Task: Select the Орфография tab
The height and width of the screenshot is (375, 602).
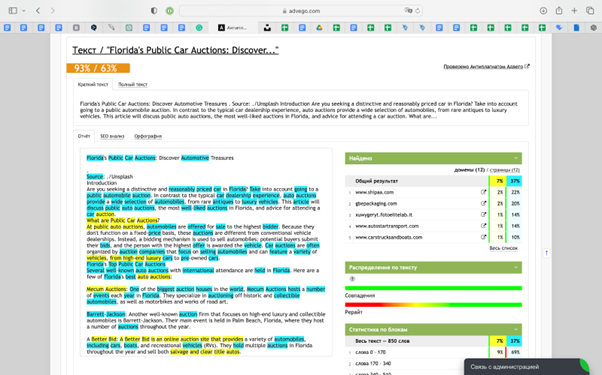Action: (148, 136)
